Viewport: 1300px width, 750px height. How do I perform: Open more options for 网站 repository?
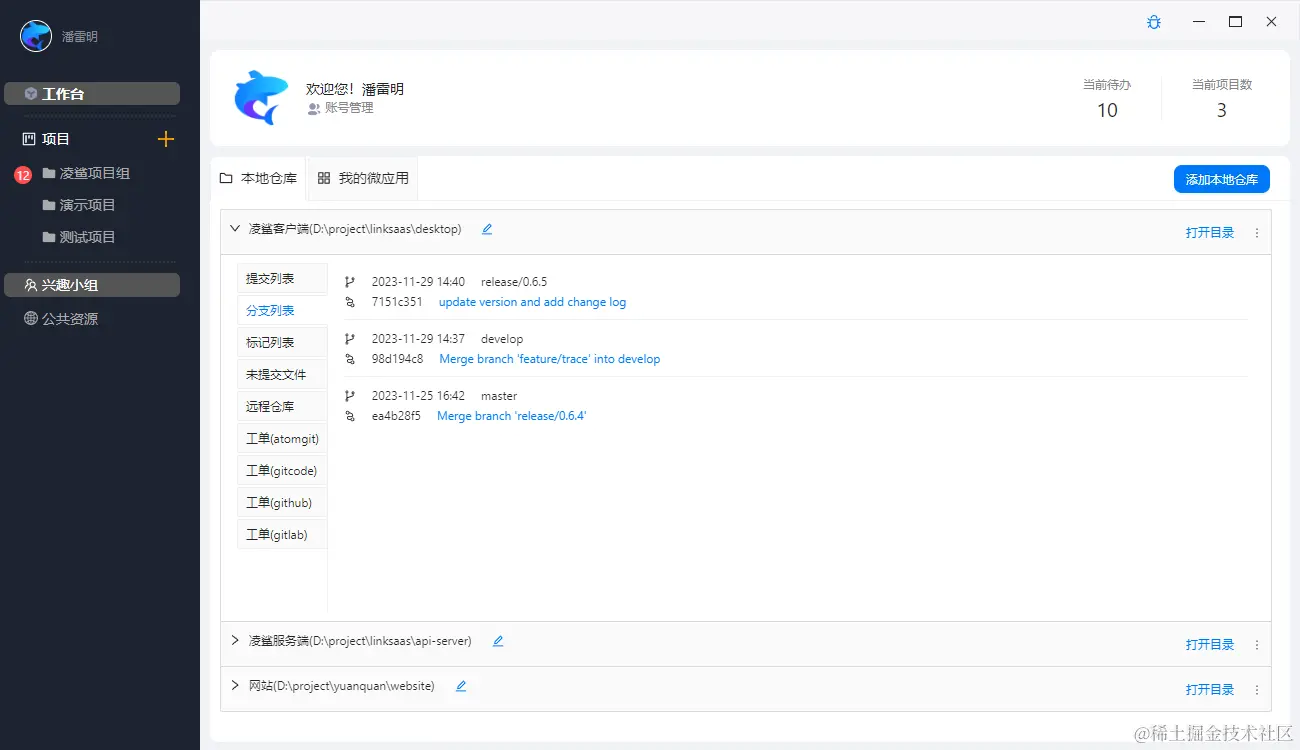[x=1257, y=690]
